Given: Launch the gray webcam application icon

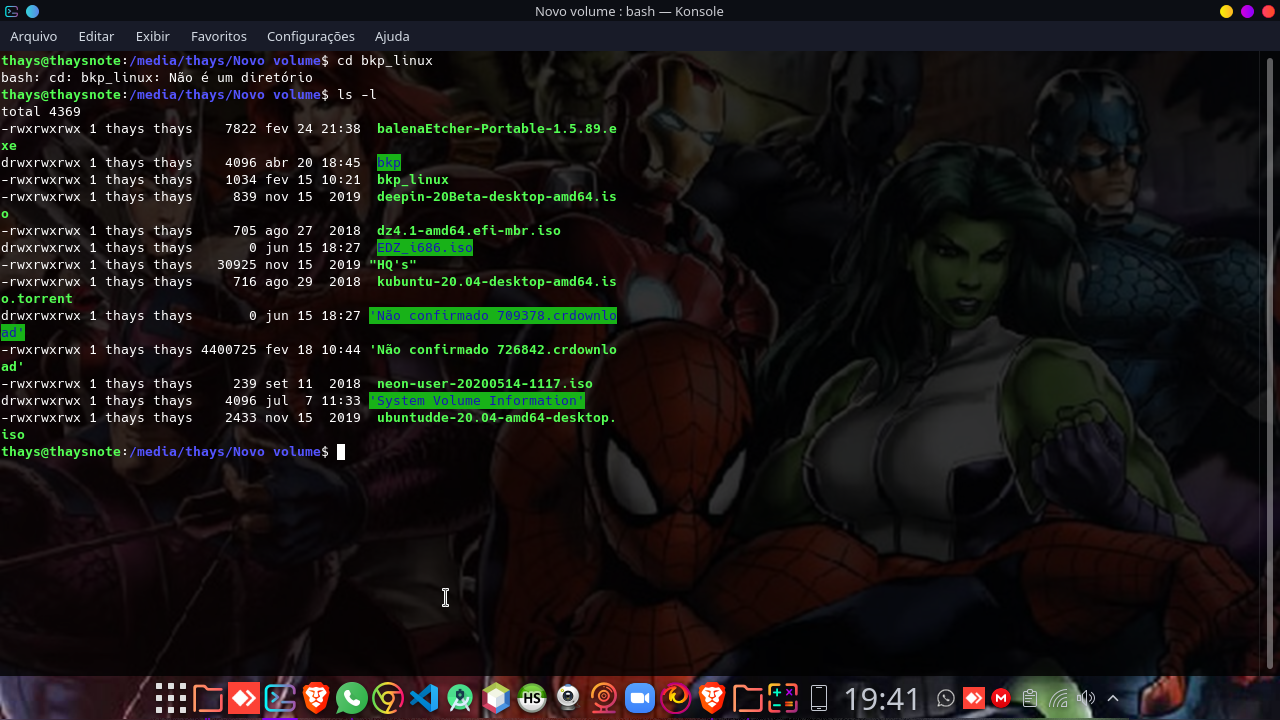Looking at the screenshot, I should pos(568,698).
